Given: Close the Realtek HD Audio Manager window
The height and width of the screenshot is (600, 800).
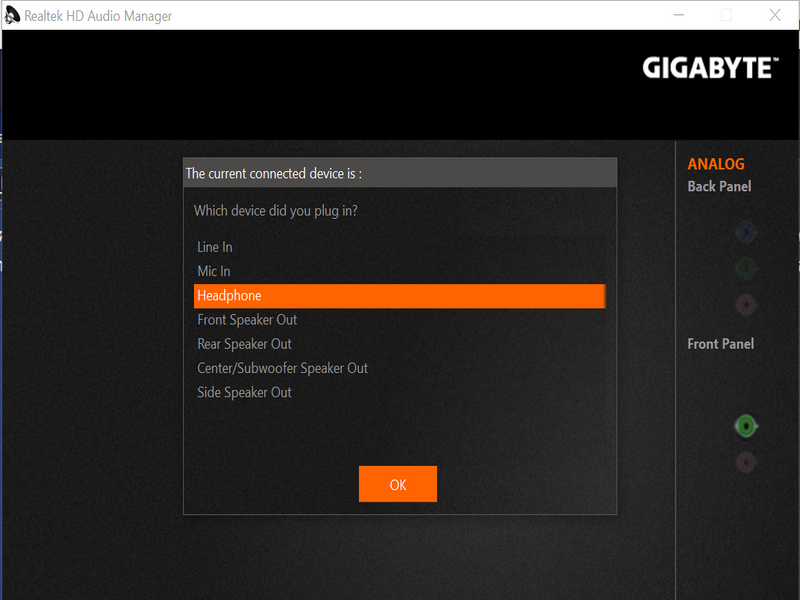Looking at the screenshot, I should click(775, 15).
